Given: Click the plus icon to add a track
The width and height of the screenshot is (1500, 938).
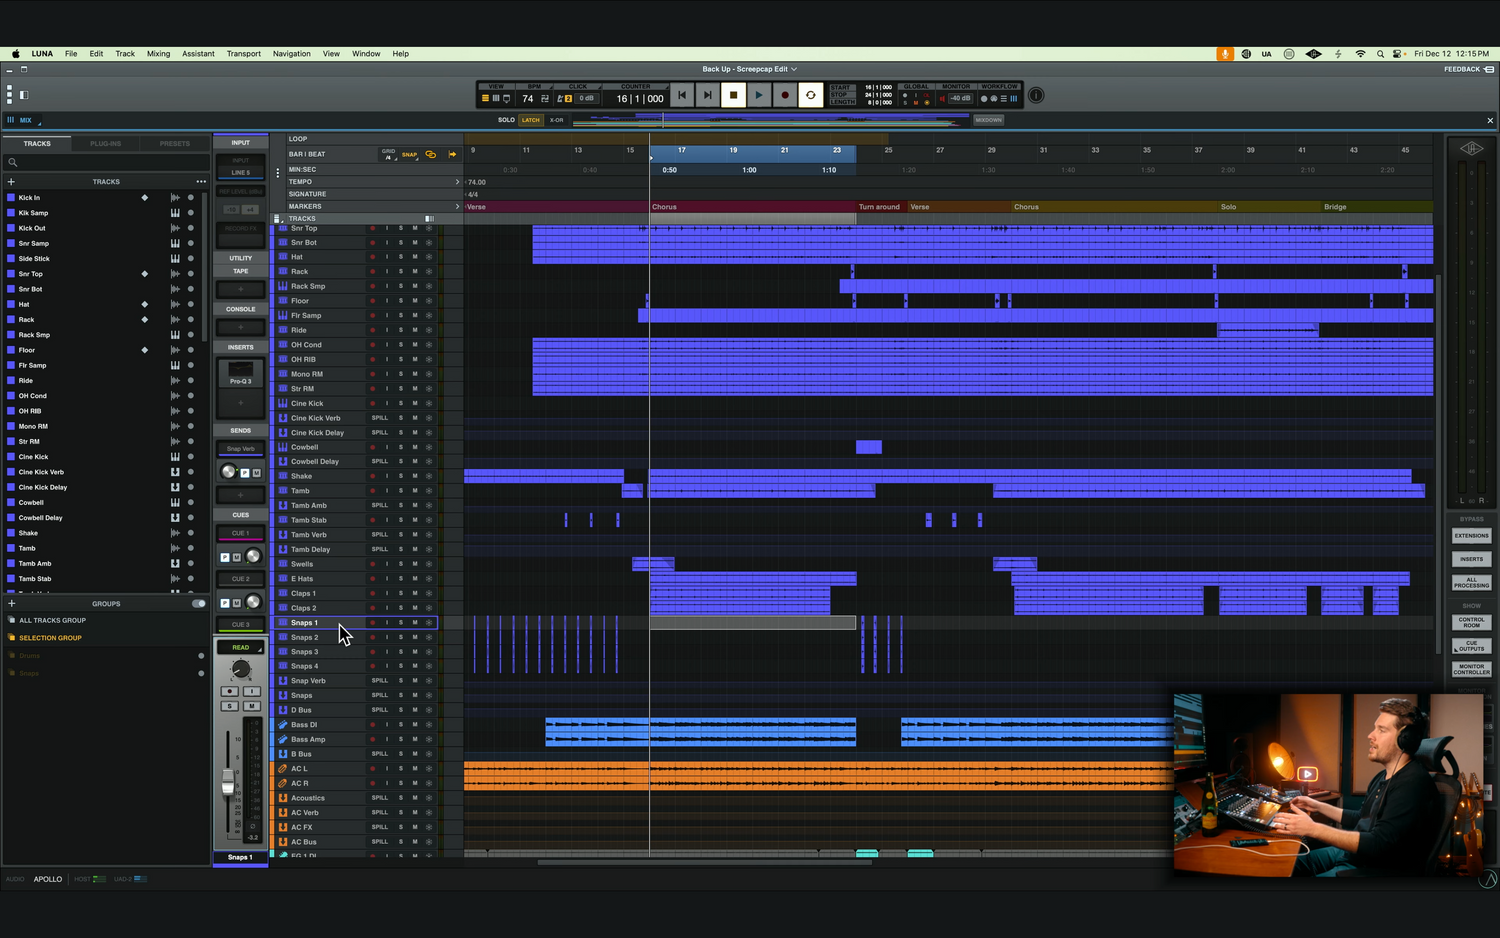Looking at the screenshot, I should [x=11, y=182].
